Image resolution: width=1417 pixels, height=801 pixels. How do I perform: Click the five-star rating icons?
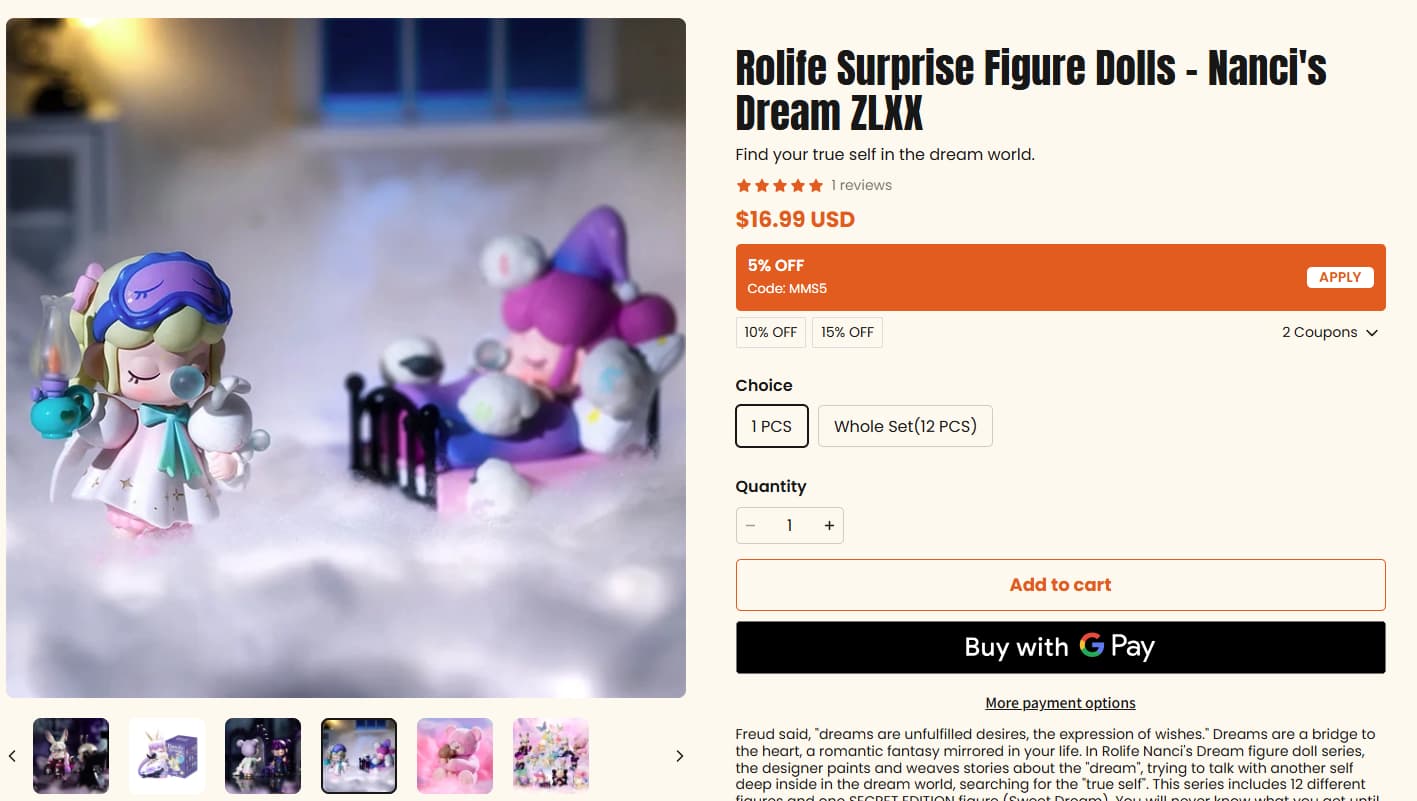tap(780, 185)
